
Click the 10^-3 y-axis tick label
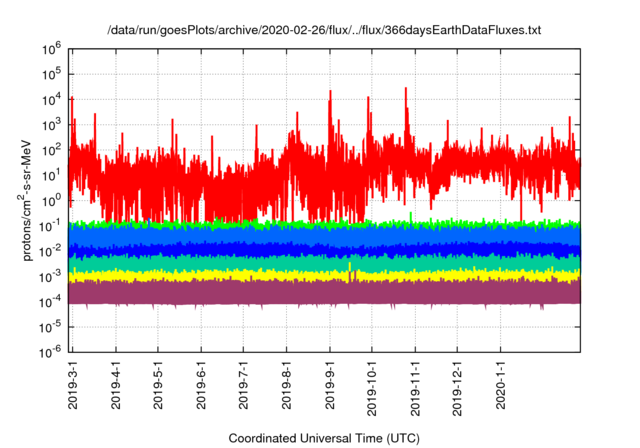click(50, 277)
